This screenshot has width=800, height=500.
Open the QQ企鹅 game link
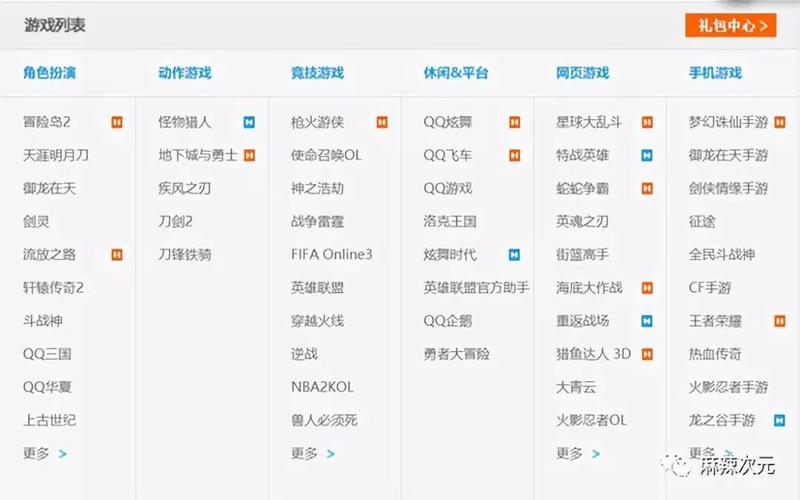[x=448, y=321]
